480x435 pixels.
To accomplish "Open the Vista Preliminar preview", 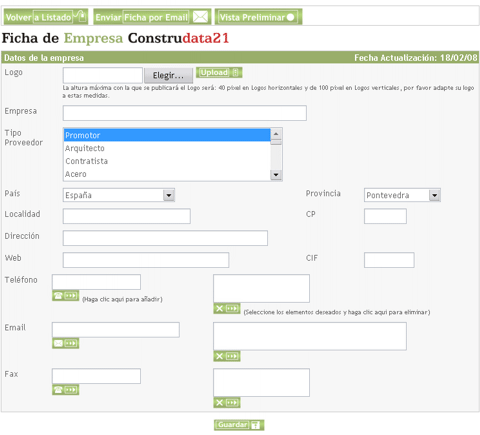I will coord(258,17).
